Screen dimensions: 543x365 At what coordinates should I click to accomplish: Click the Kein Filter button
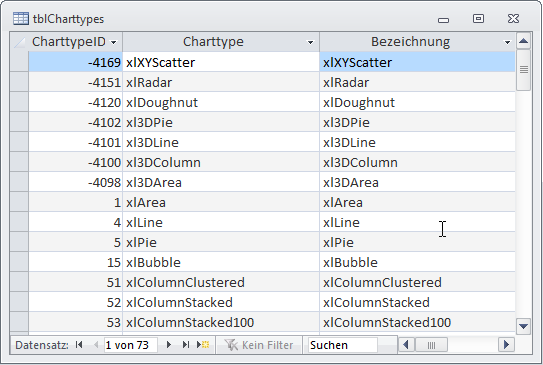pos(259,345)
